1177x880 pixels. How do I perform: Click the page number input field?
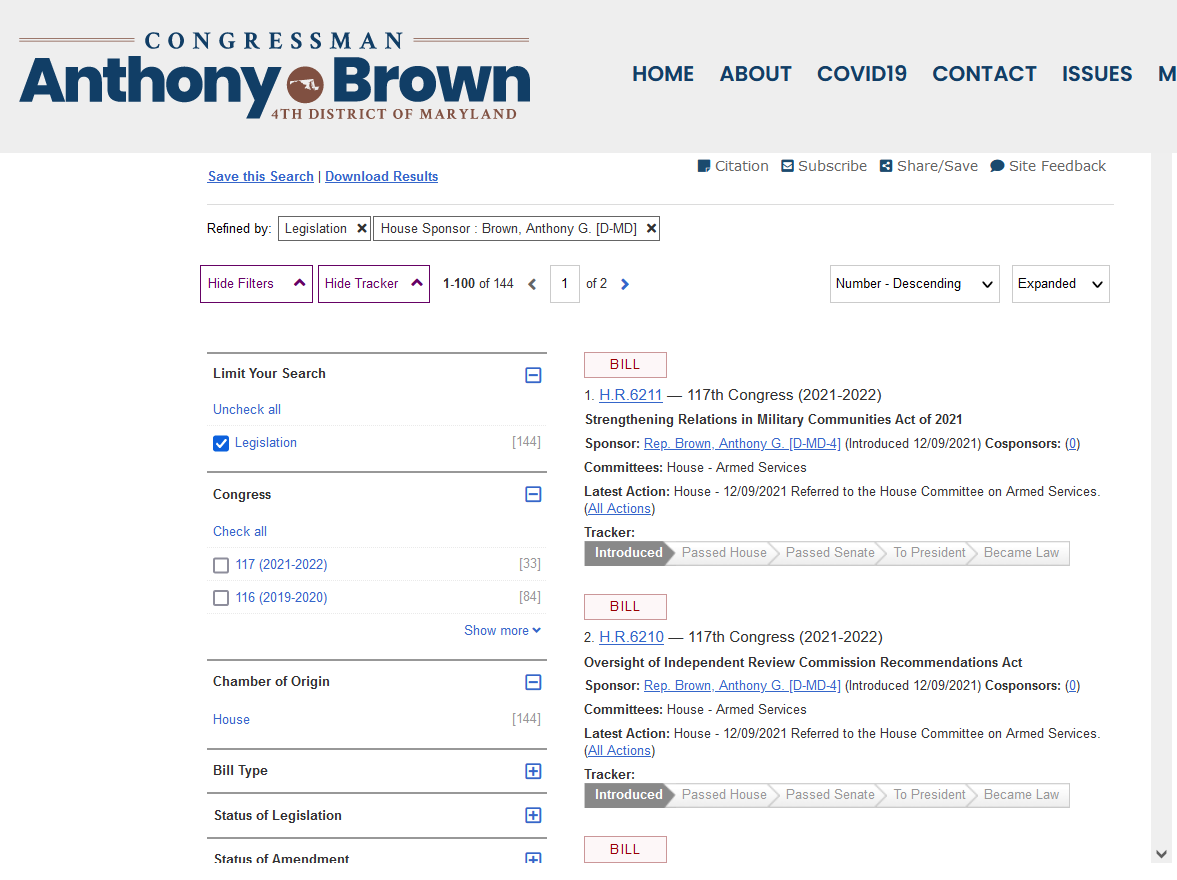tap(564, 284)
